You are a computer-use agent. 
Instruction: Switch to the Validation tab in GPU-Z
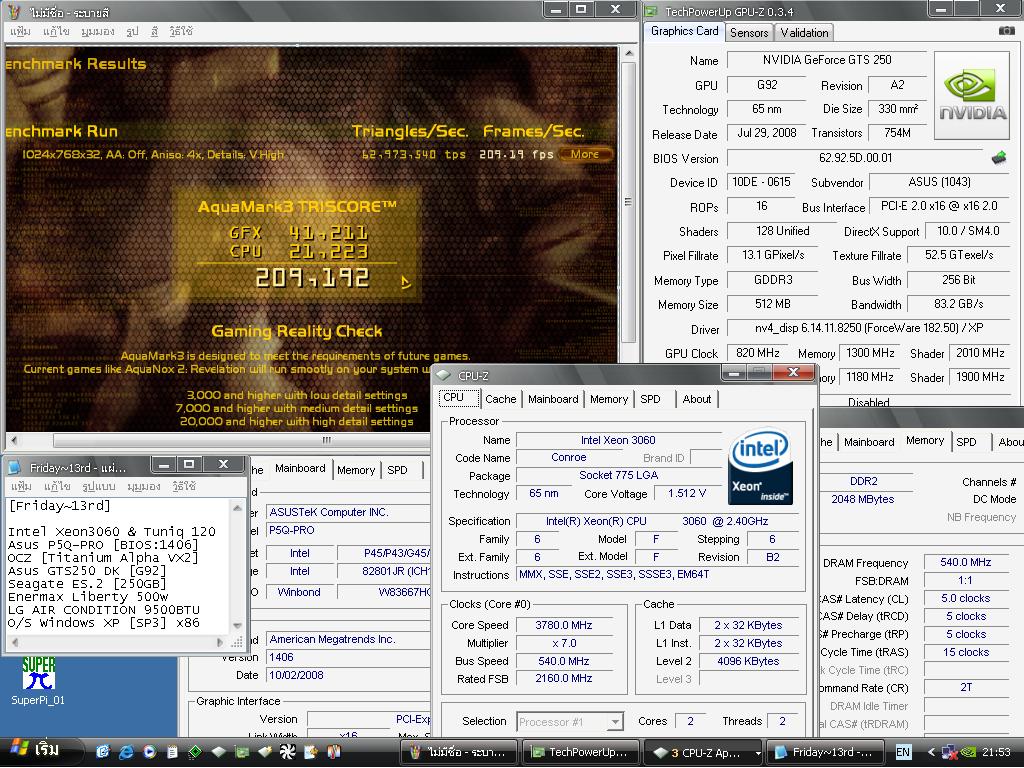point(804,32)
